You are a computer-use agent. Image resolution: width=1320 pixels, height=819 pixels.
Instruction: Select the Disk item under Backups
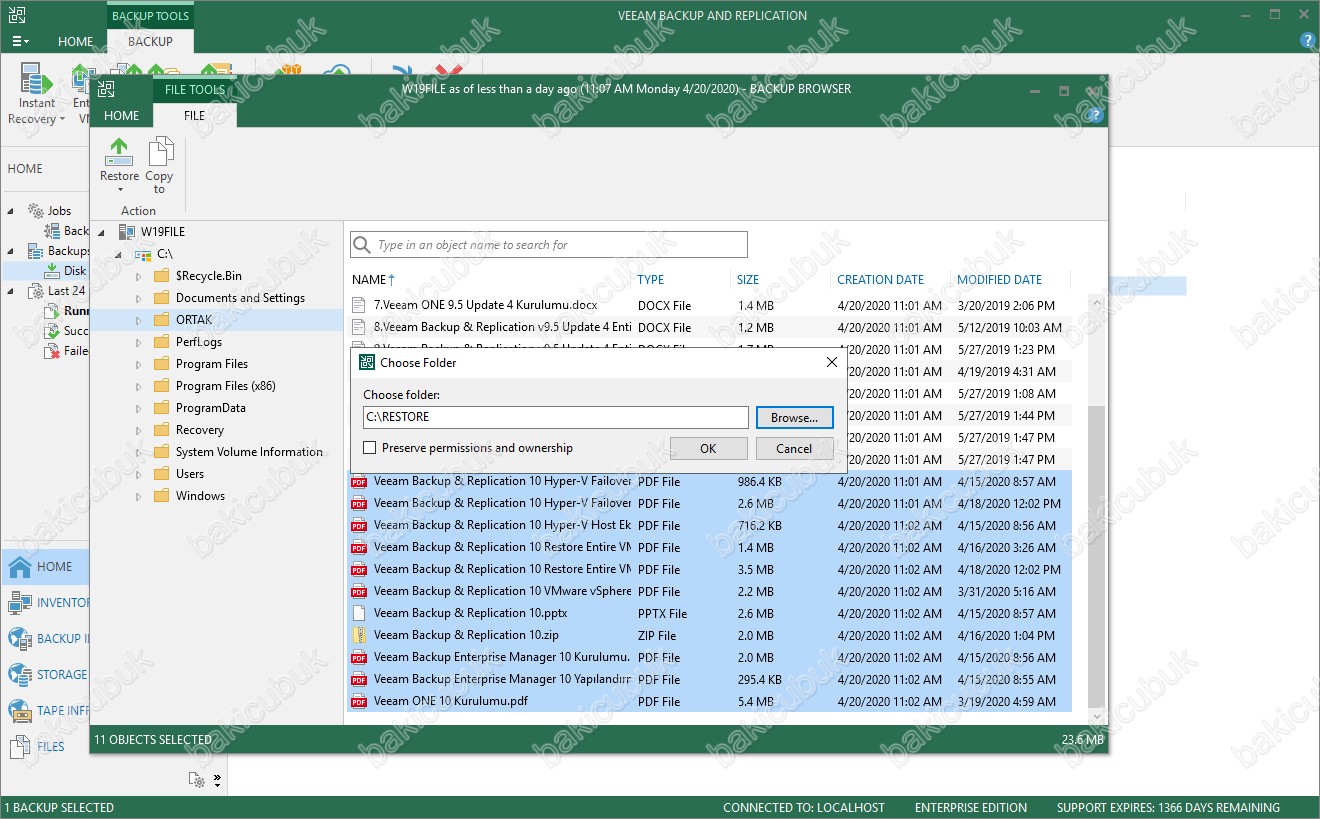click(75, 271)
